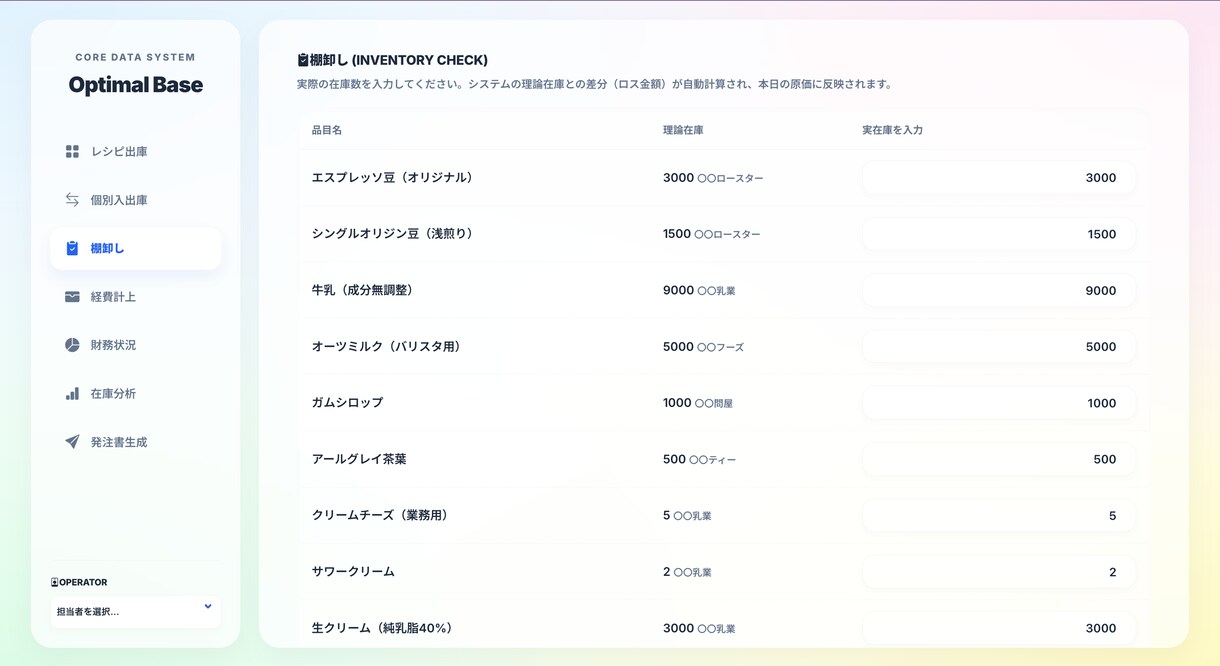Click item name 牛乳（成分無調整）
The width and height of the screenshot is (1220, 666).
point(362,290)
